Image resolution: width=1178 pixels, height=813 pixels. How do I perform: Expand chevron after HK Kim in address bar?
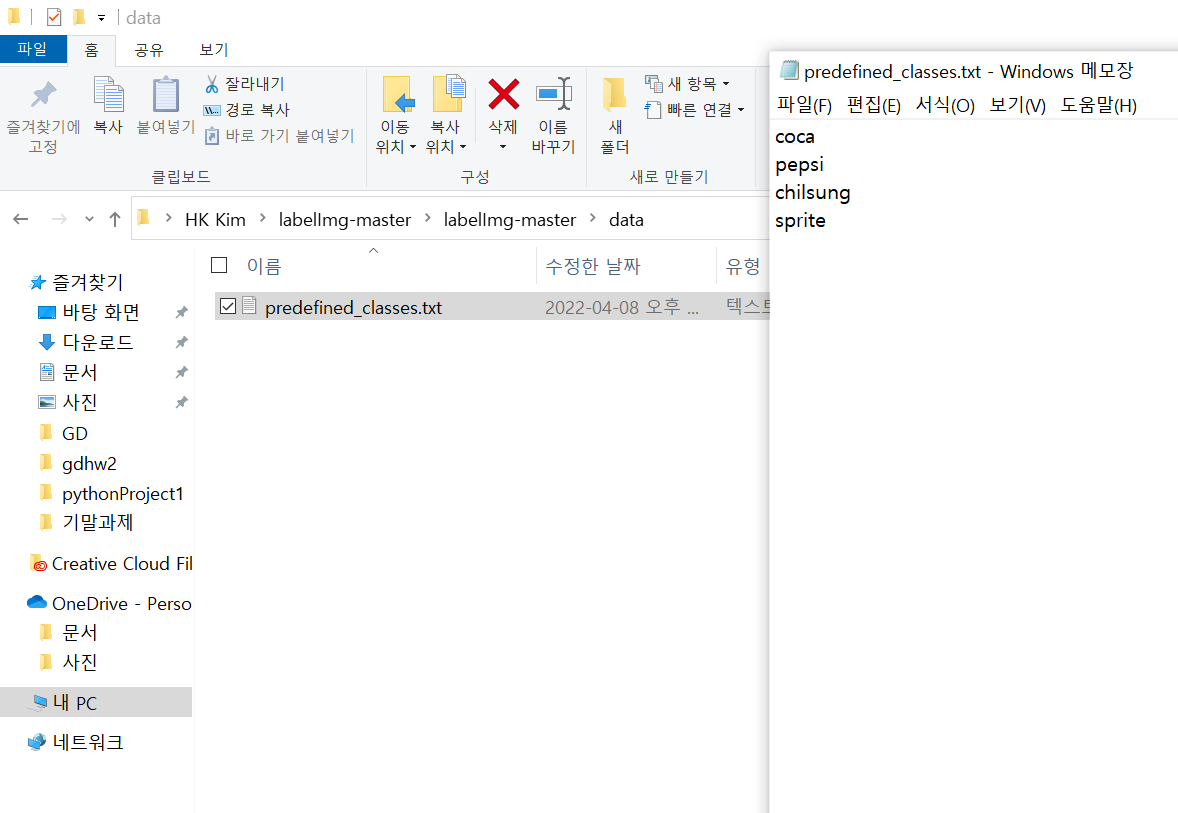262,218
